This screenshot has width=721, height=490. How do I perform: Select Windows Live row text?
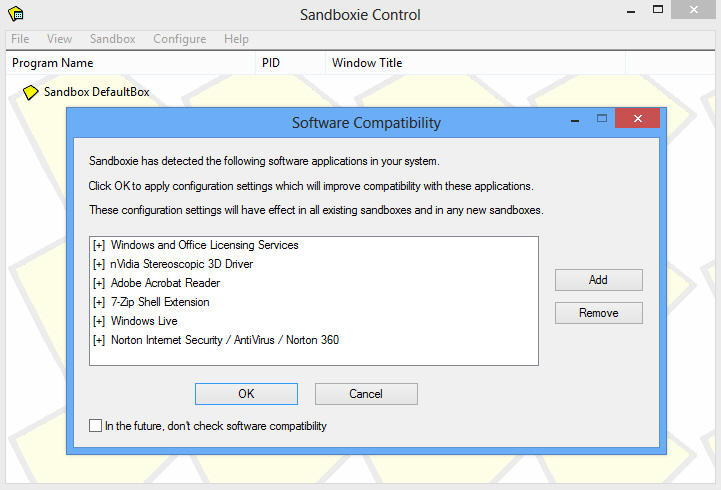[144, 321]
